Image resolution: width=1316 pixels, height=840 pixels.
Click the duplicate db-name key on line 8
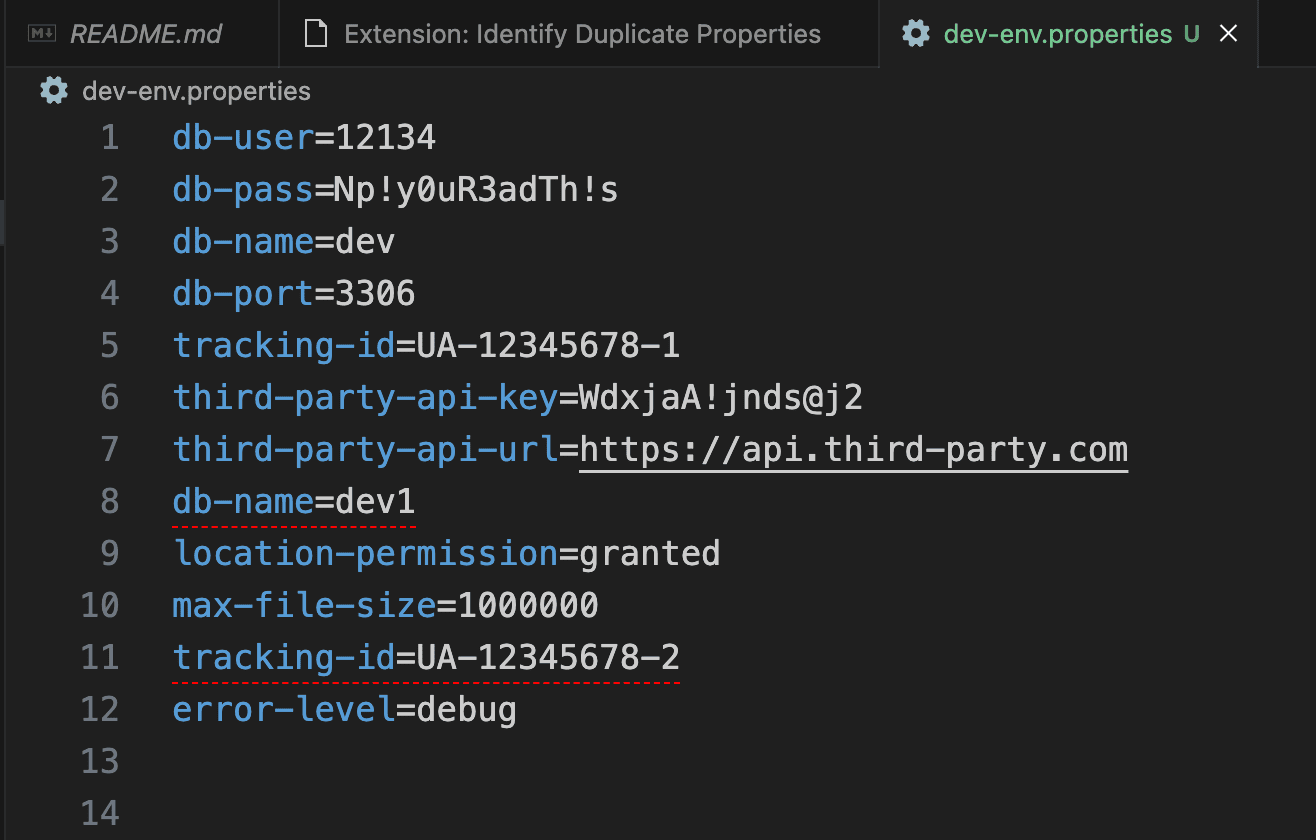click(x=244, y=501)
